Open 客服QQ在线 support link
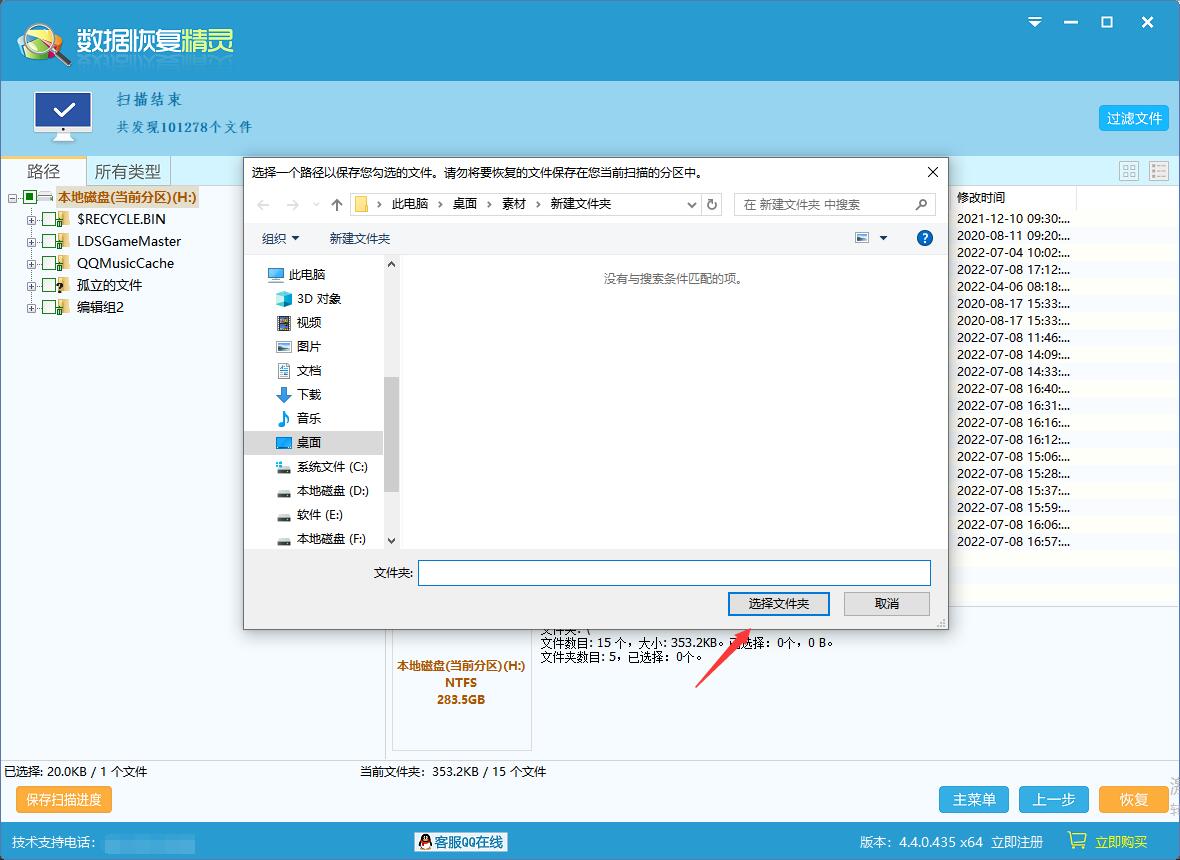Image resolution: width=1180 pixels, height=860 pixels. pos(461,842)
